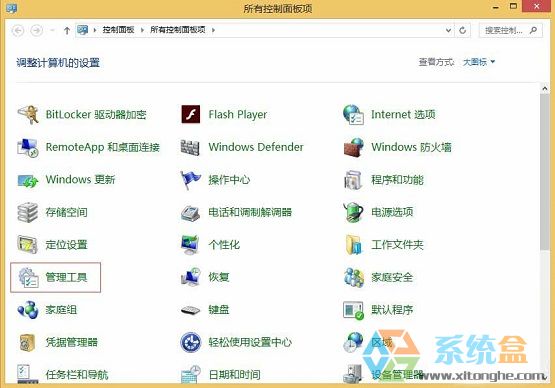Open the 恢复 icon
The height and width of the screenshot is (388, 555).
tap(191, 277)
